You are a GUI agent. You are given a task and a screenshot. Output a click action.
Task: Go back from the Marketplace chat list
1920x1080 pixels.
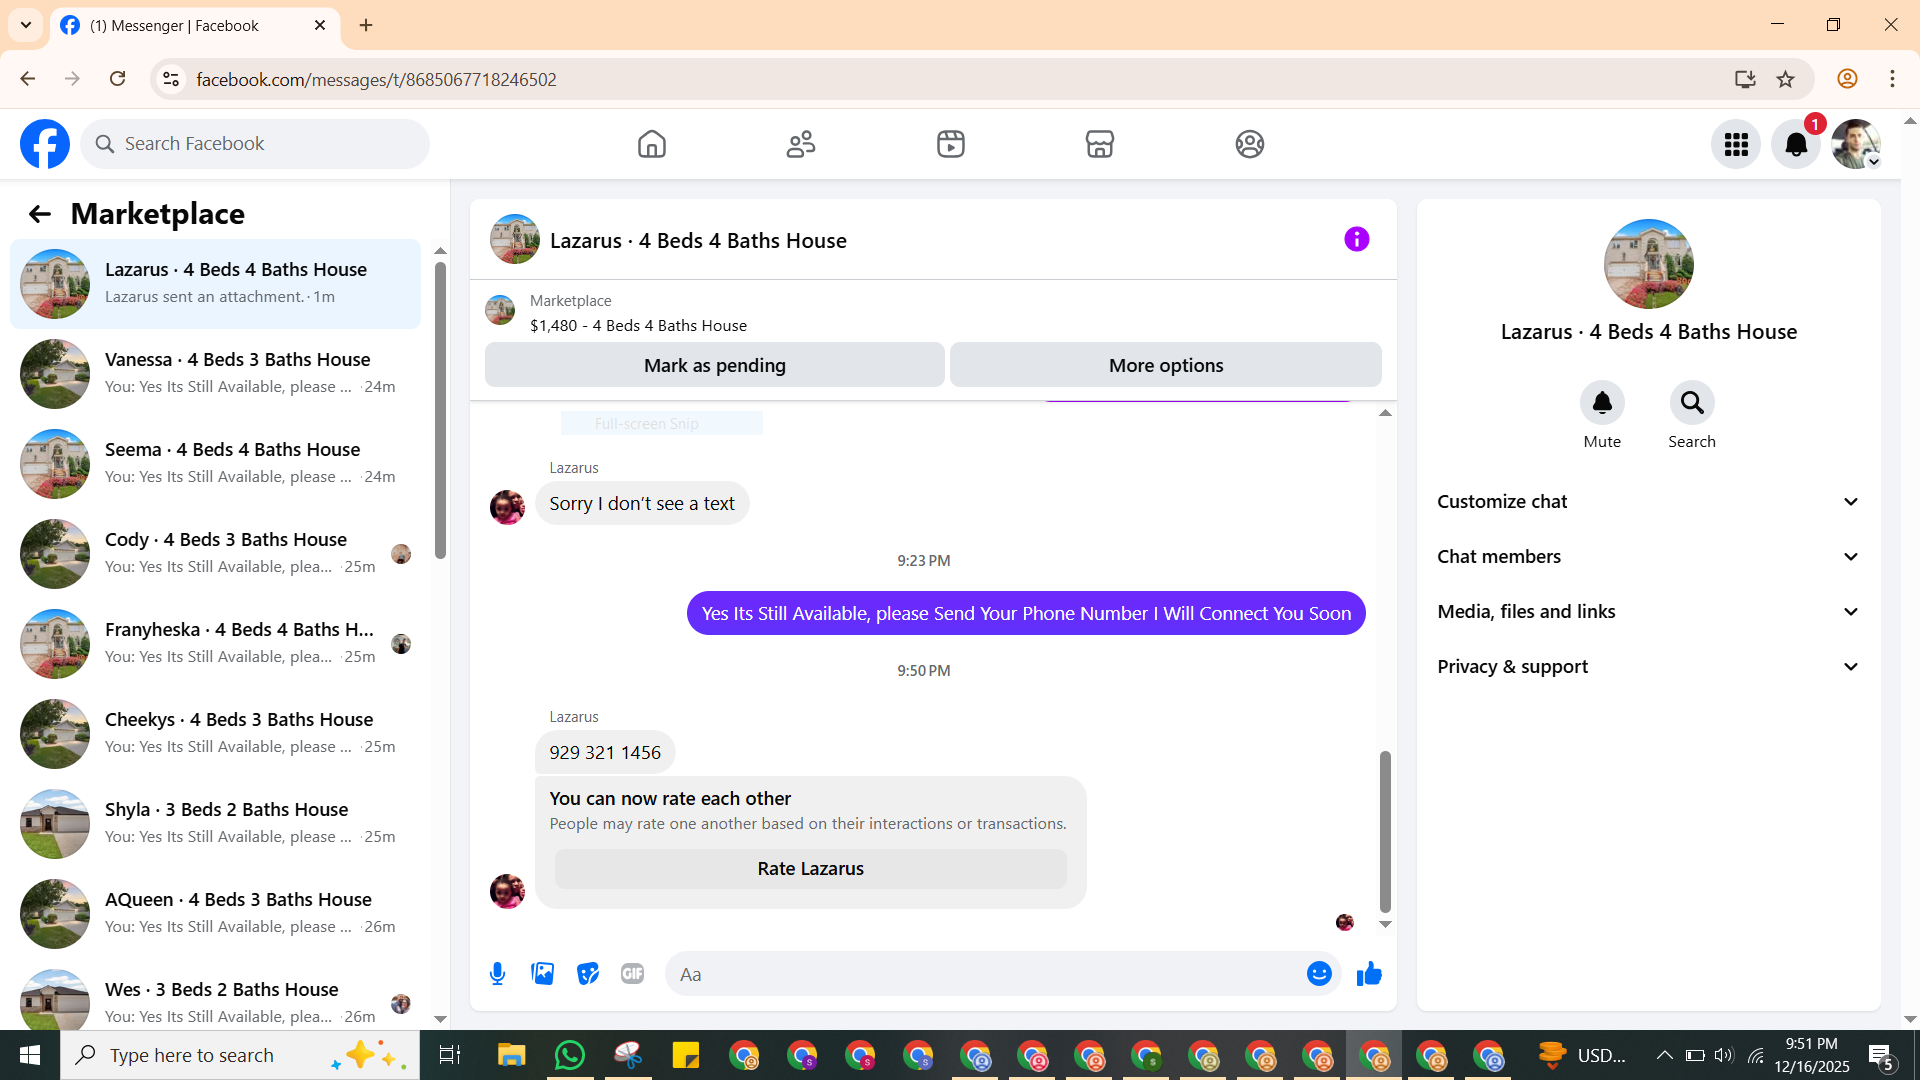point(39,214)
